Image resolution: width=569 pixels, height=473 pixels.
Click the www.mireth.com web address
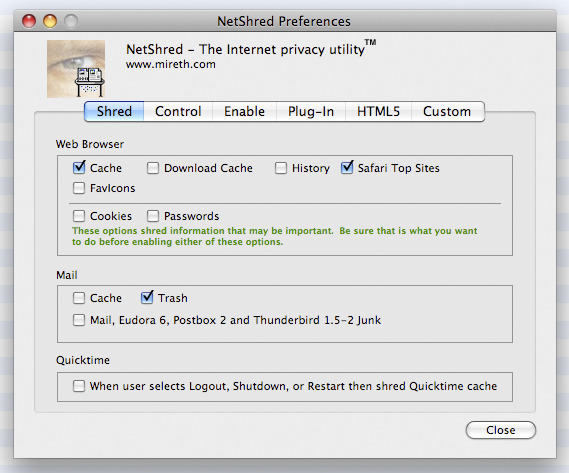point(171,64)
